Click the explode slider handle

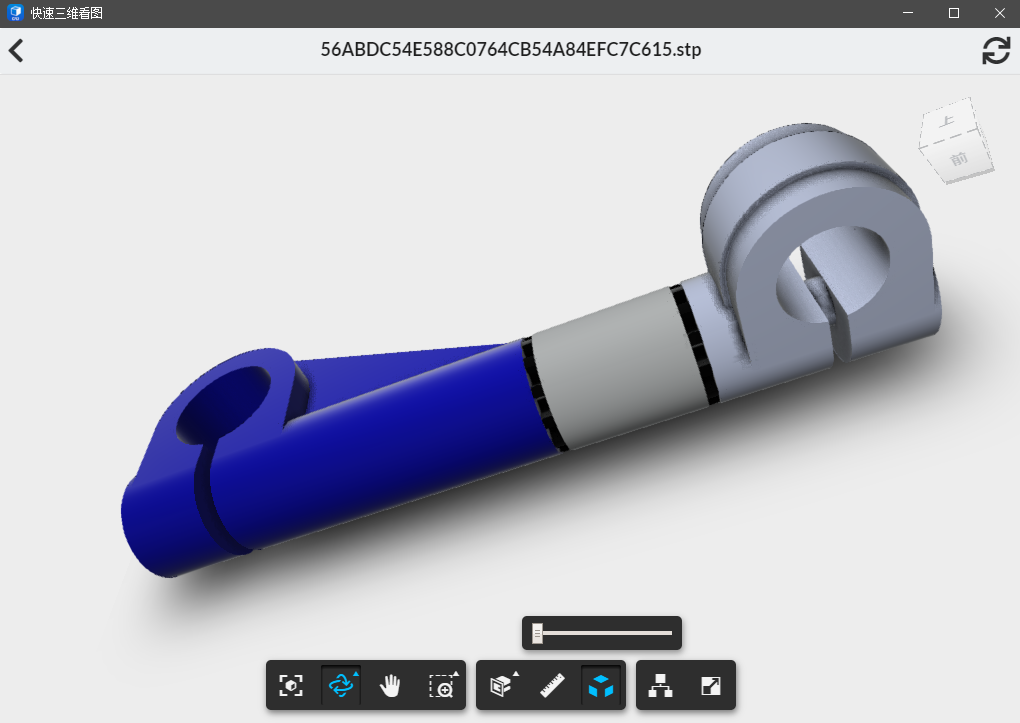coord(540,633)
